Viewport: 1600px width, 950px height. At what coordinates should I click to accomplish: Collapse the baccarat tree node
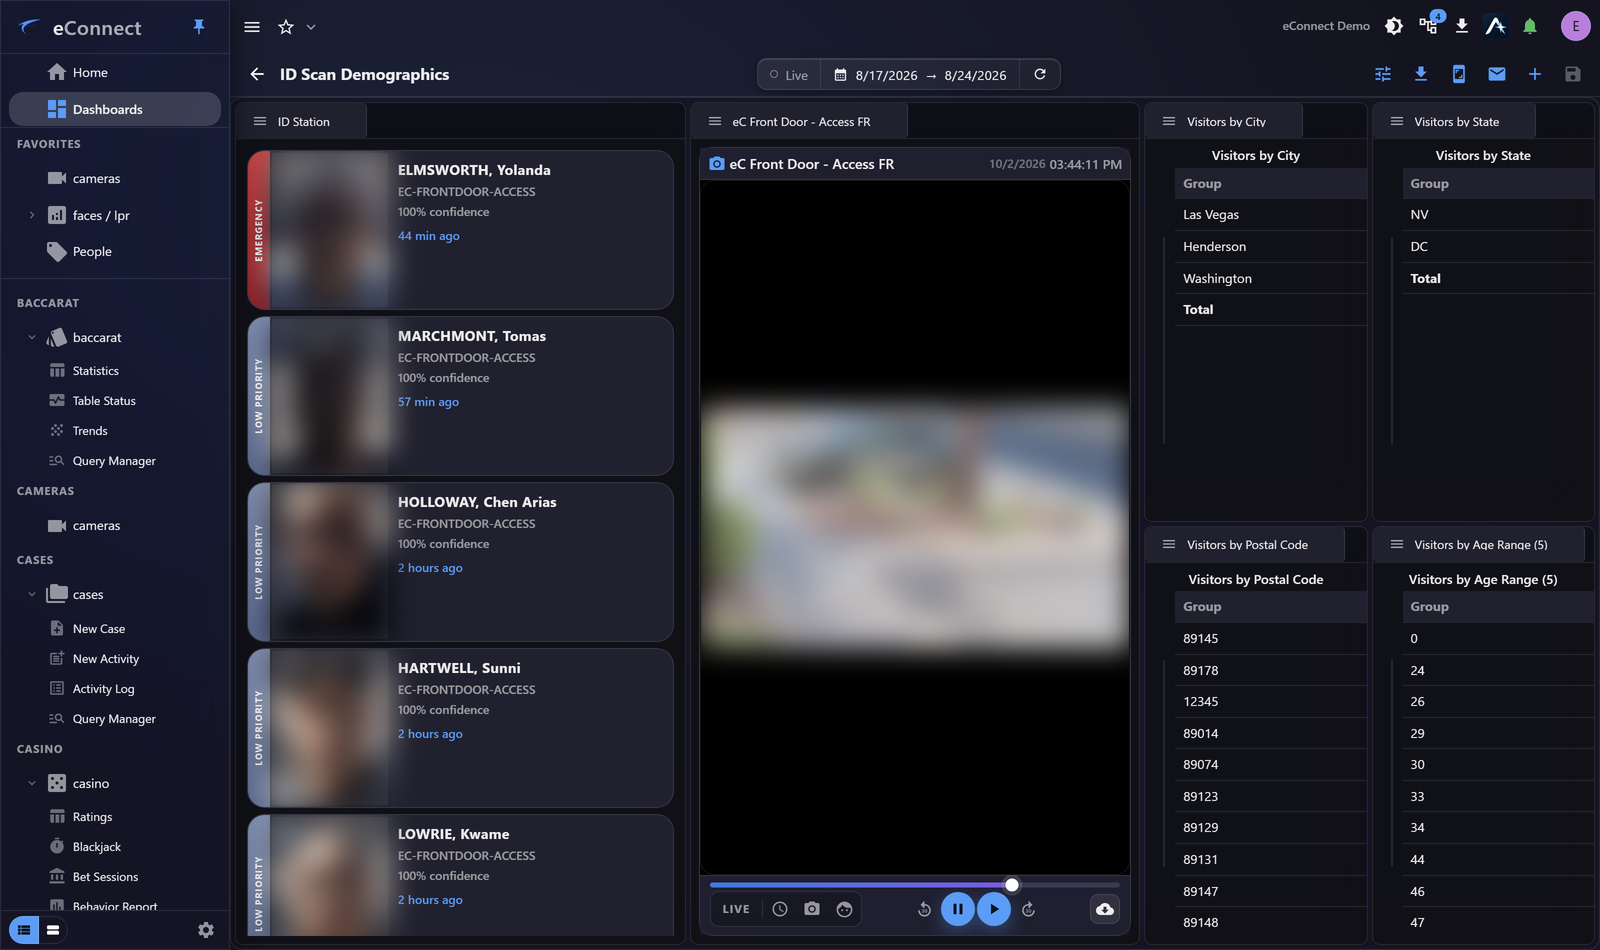click(x=31, y=338)
